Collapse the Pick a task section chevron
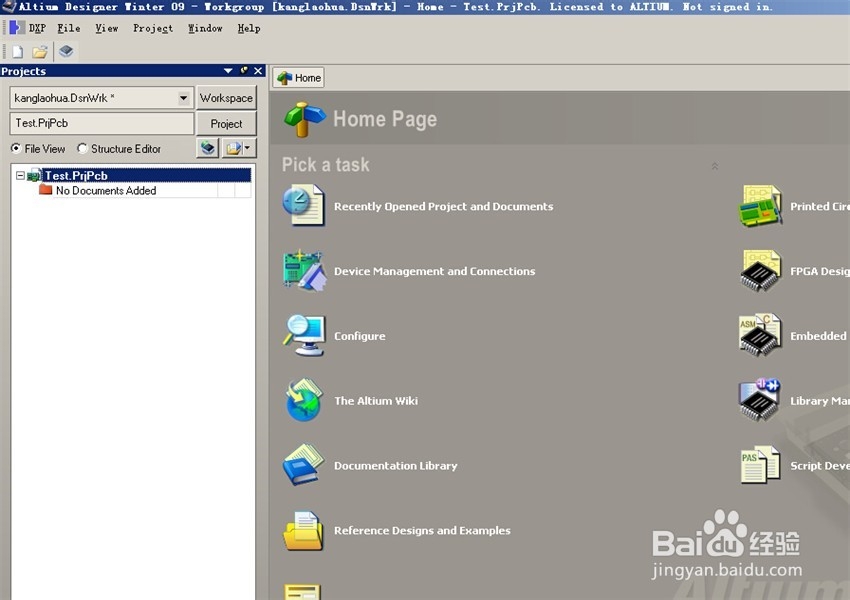The height and width of the screenshot is (600, 850). 714,166
